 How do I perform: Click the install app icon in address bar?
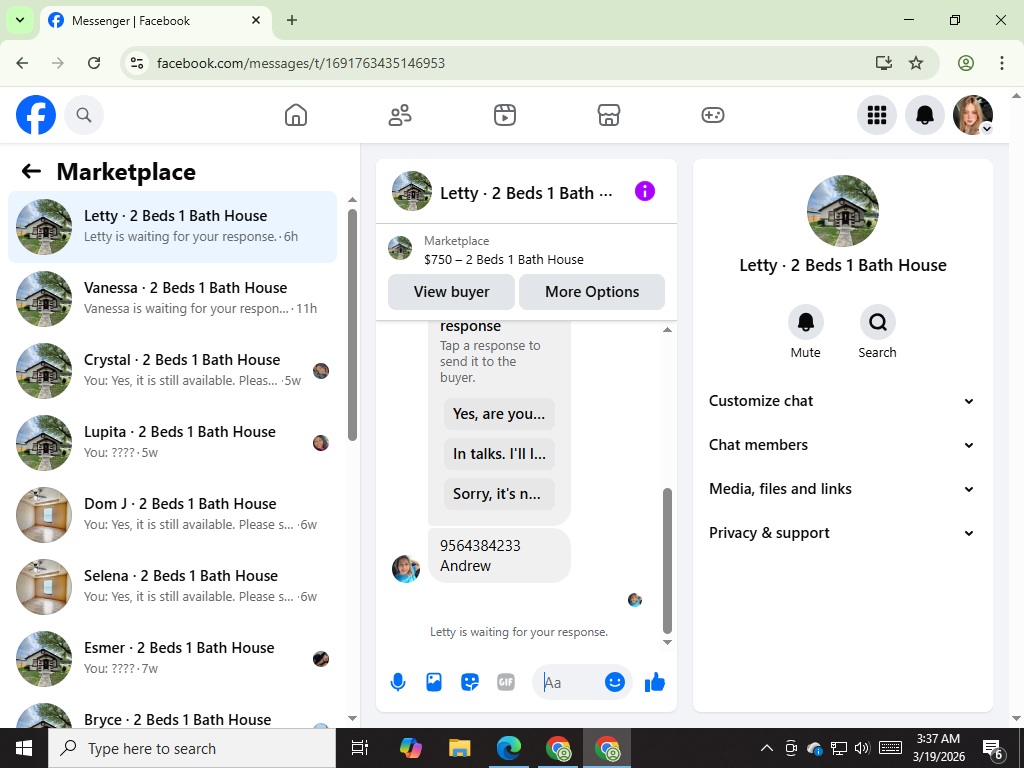coord(884,63)
